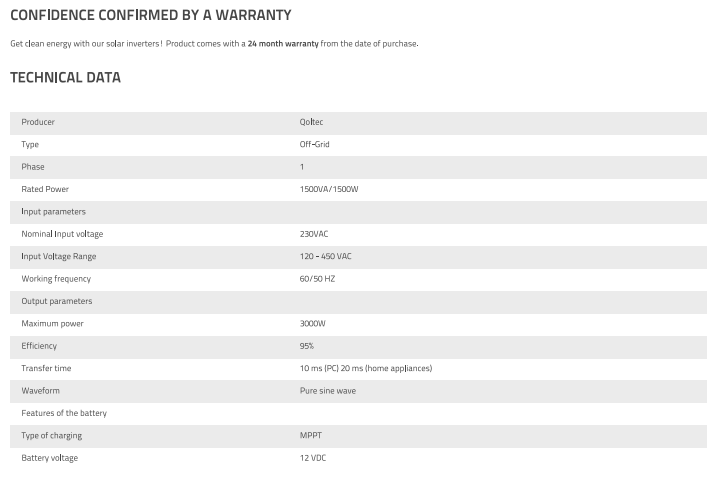Click the "120 - 450 VAC" range value
This screenshot has height=482, width=722.
point(325,257)
